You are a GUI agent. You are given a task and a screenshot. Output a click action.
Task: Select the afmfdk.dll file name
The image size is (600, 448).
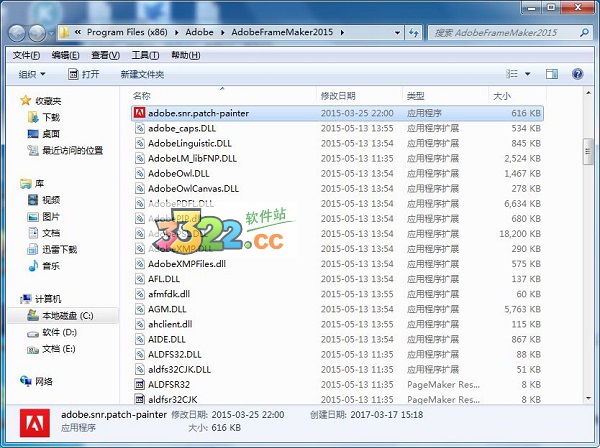pos(169,294)
